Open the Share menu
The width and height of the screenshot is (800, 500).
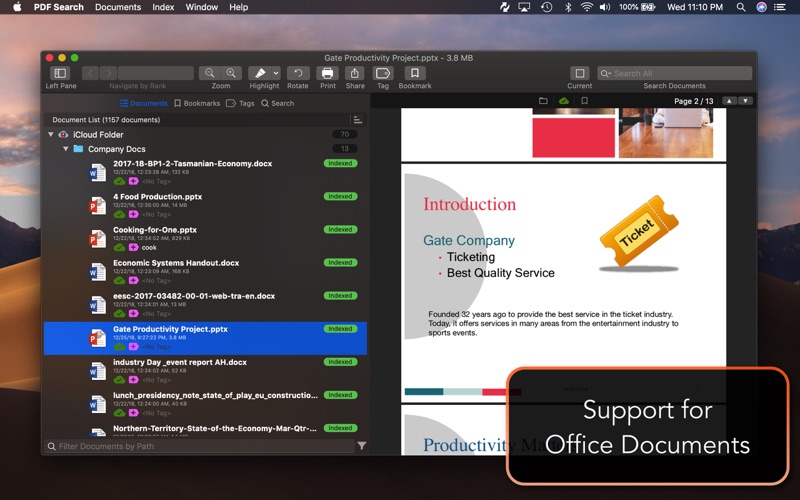pyautogui.click(x=355, y=73)
